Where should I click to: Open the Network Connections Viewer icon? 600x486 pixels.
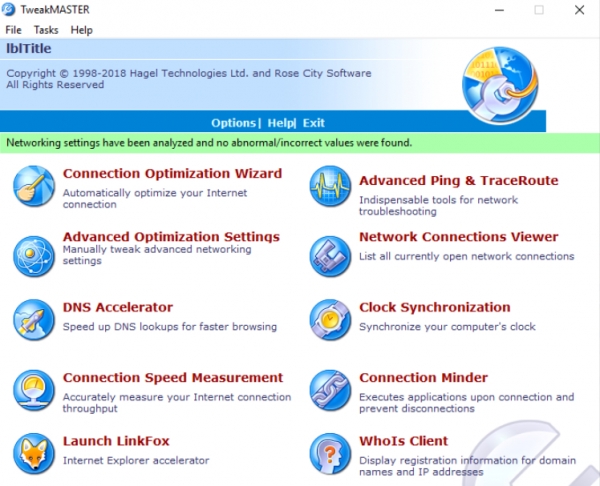pos(330,255)
